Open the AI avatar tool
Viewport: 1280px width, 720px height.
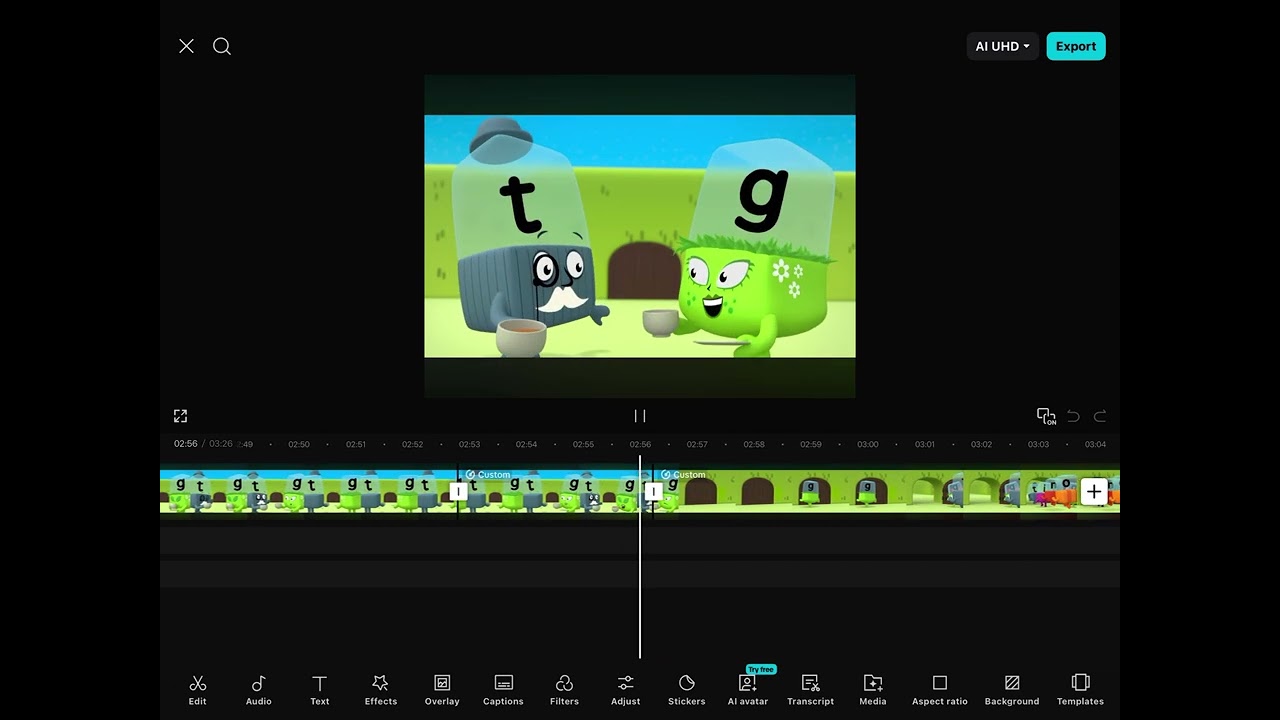click(748, 689)
